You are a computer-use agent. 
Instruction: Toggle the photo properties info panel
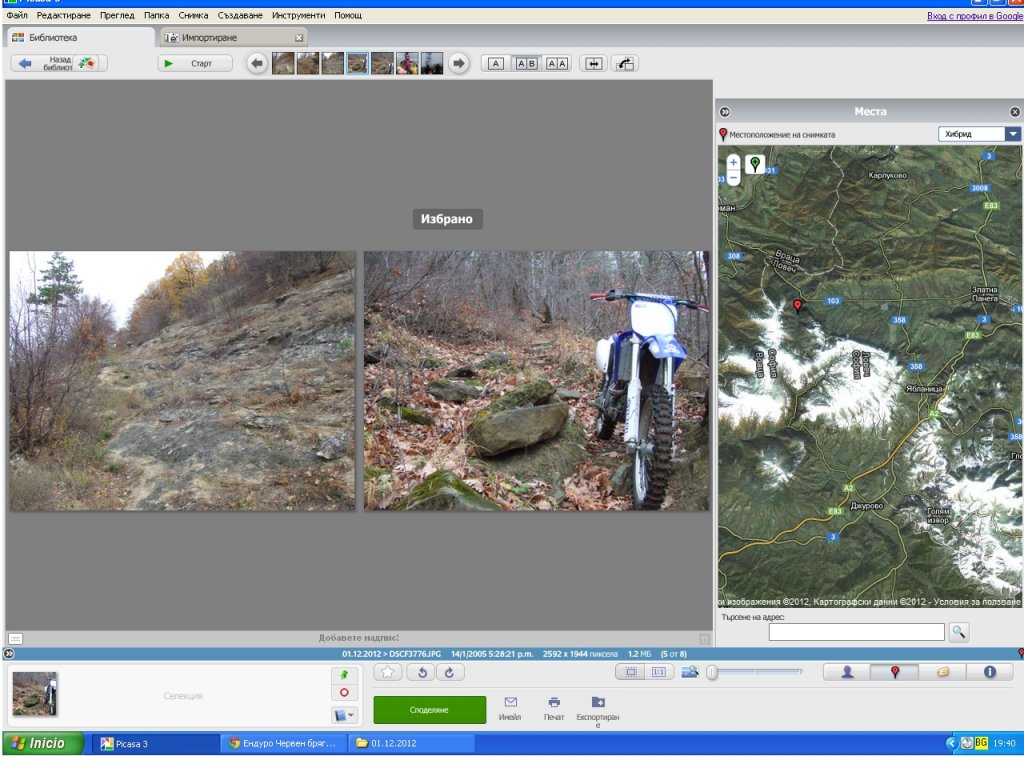990,672
